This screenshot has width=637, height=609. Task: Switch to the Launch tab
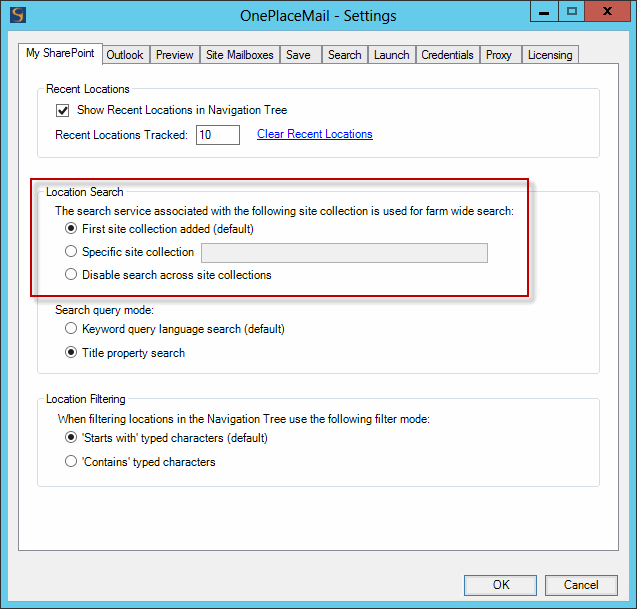[x=392, y=55]
